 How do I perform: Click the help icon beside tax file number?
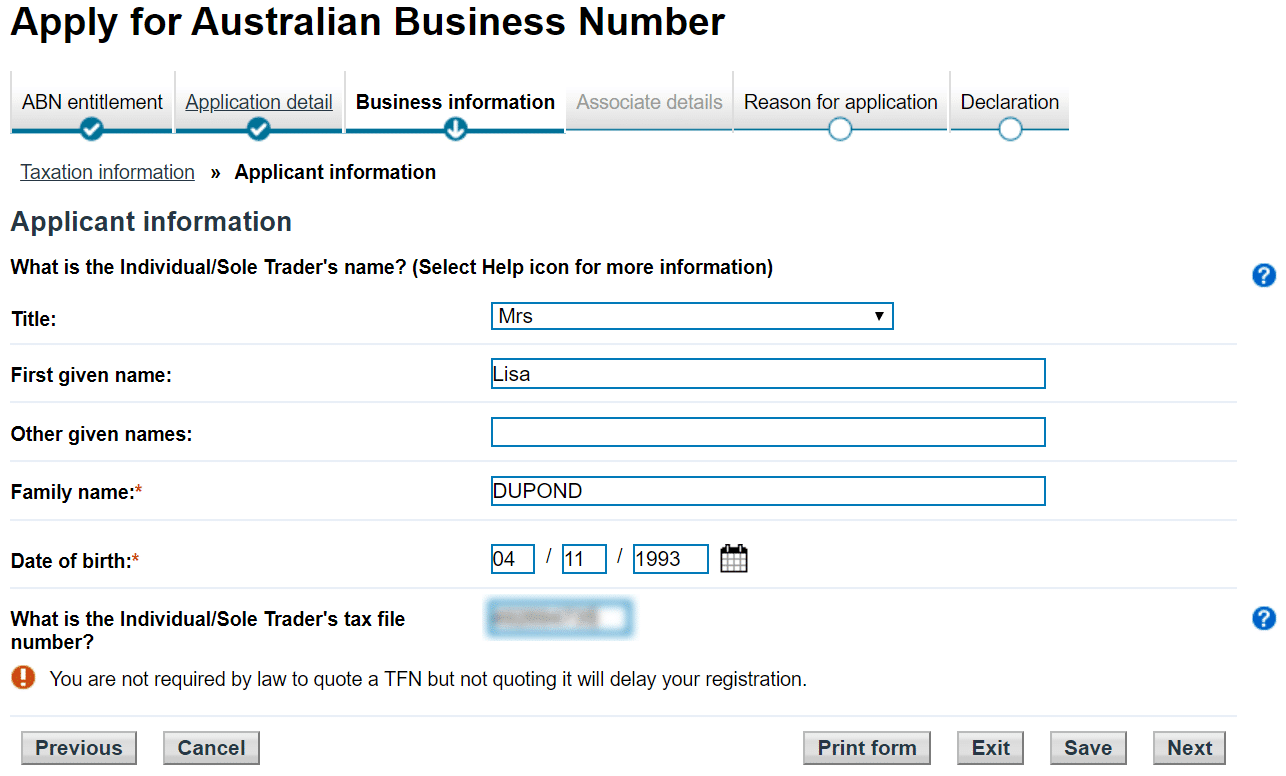(1263, 619)
